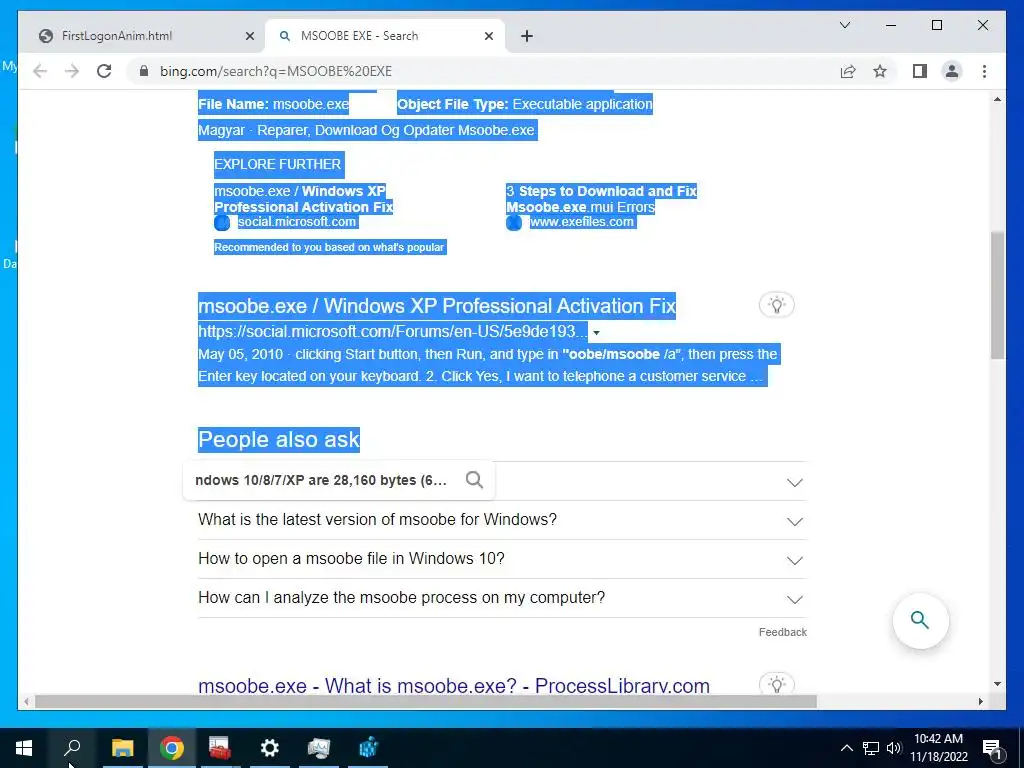Screen dimensions: 1024x768
Task: Click the magnifier in the selected-text search popup
Action: click(474, 480)
